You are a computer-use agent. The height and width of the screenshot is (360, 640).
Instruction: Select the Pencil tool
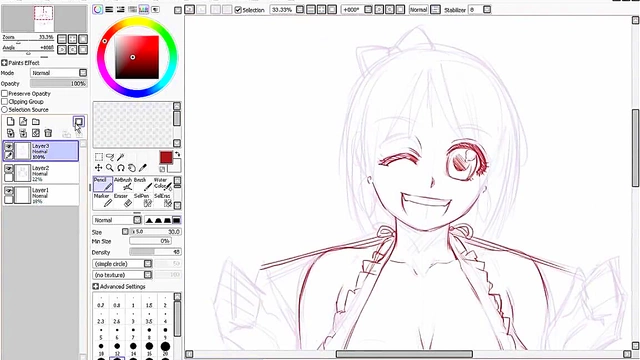point(103,184)
